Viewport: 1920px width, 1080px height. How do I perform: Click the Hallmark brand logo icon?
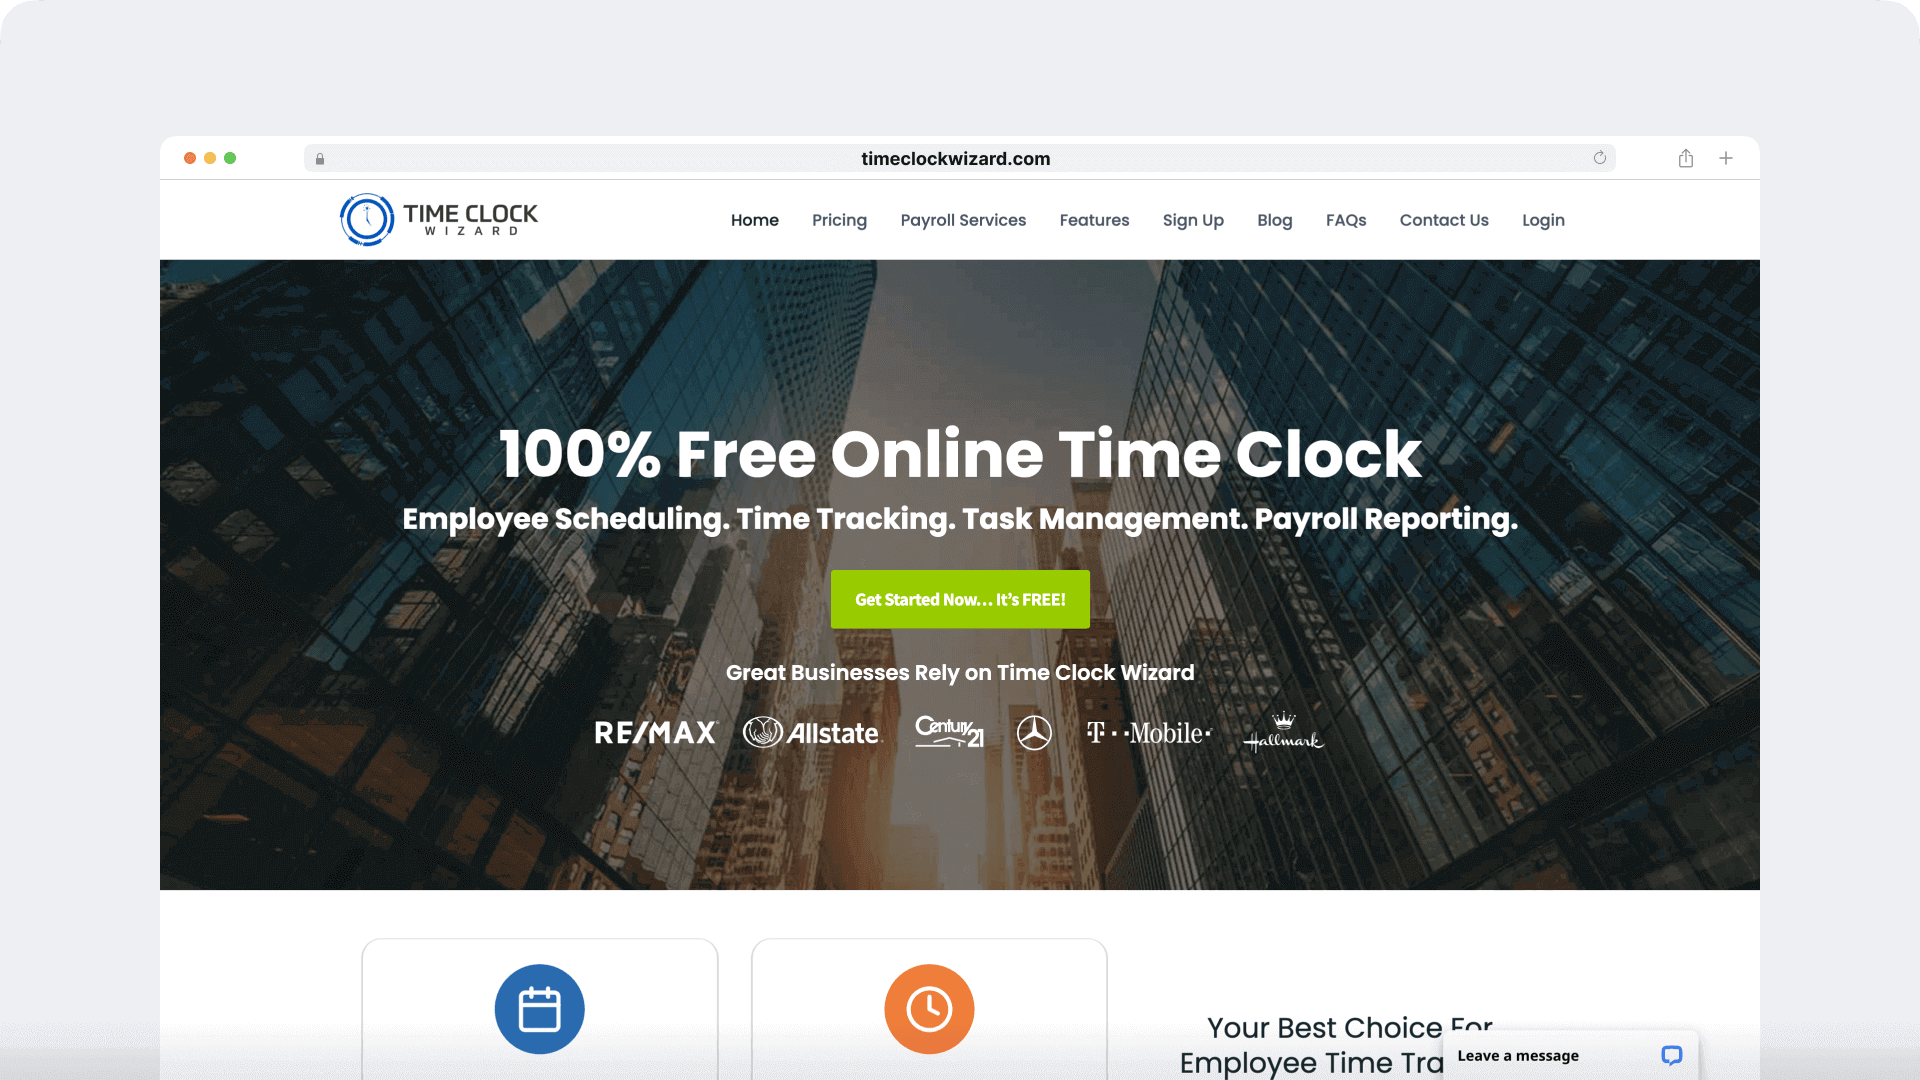[1280, 732]
